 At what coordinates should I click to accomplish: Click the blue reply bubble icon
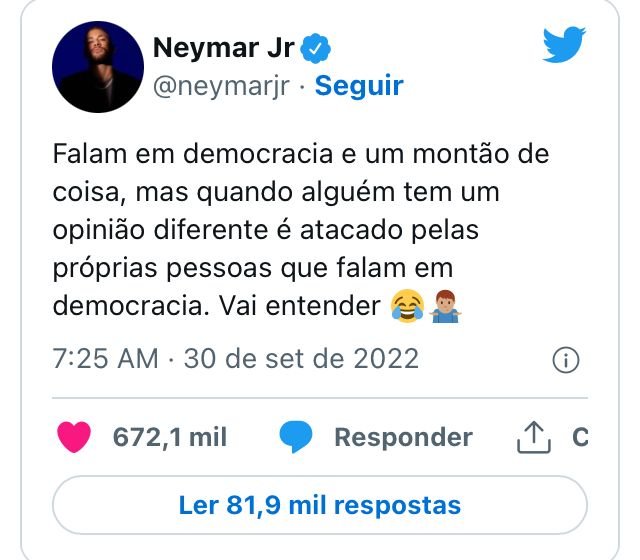point(296,437)
